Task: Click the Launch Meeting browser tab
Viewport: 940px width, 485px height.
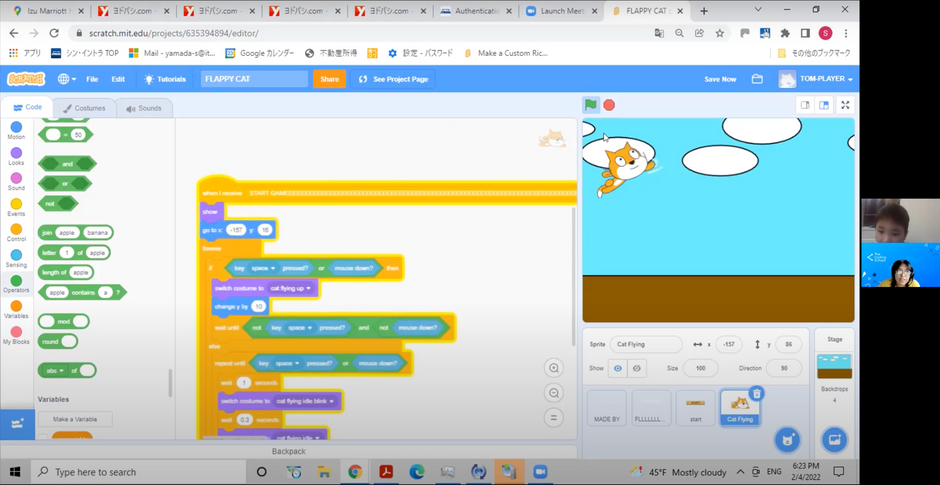Action: [560, 11]
